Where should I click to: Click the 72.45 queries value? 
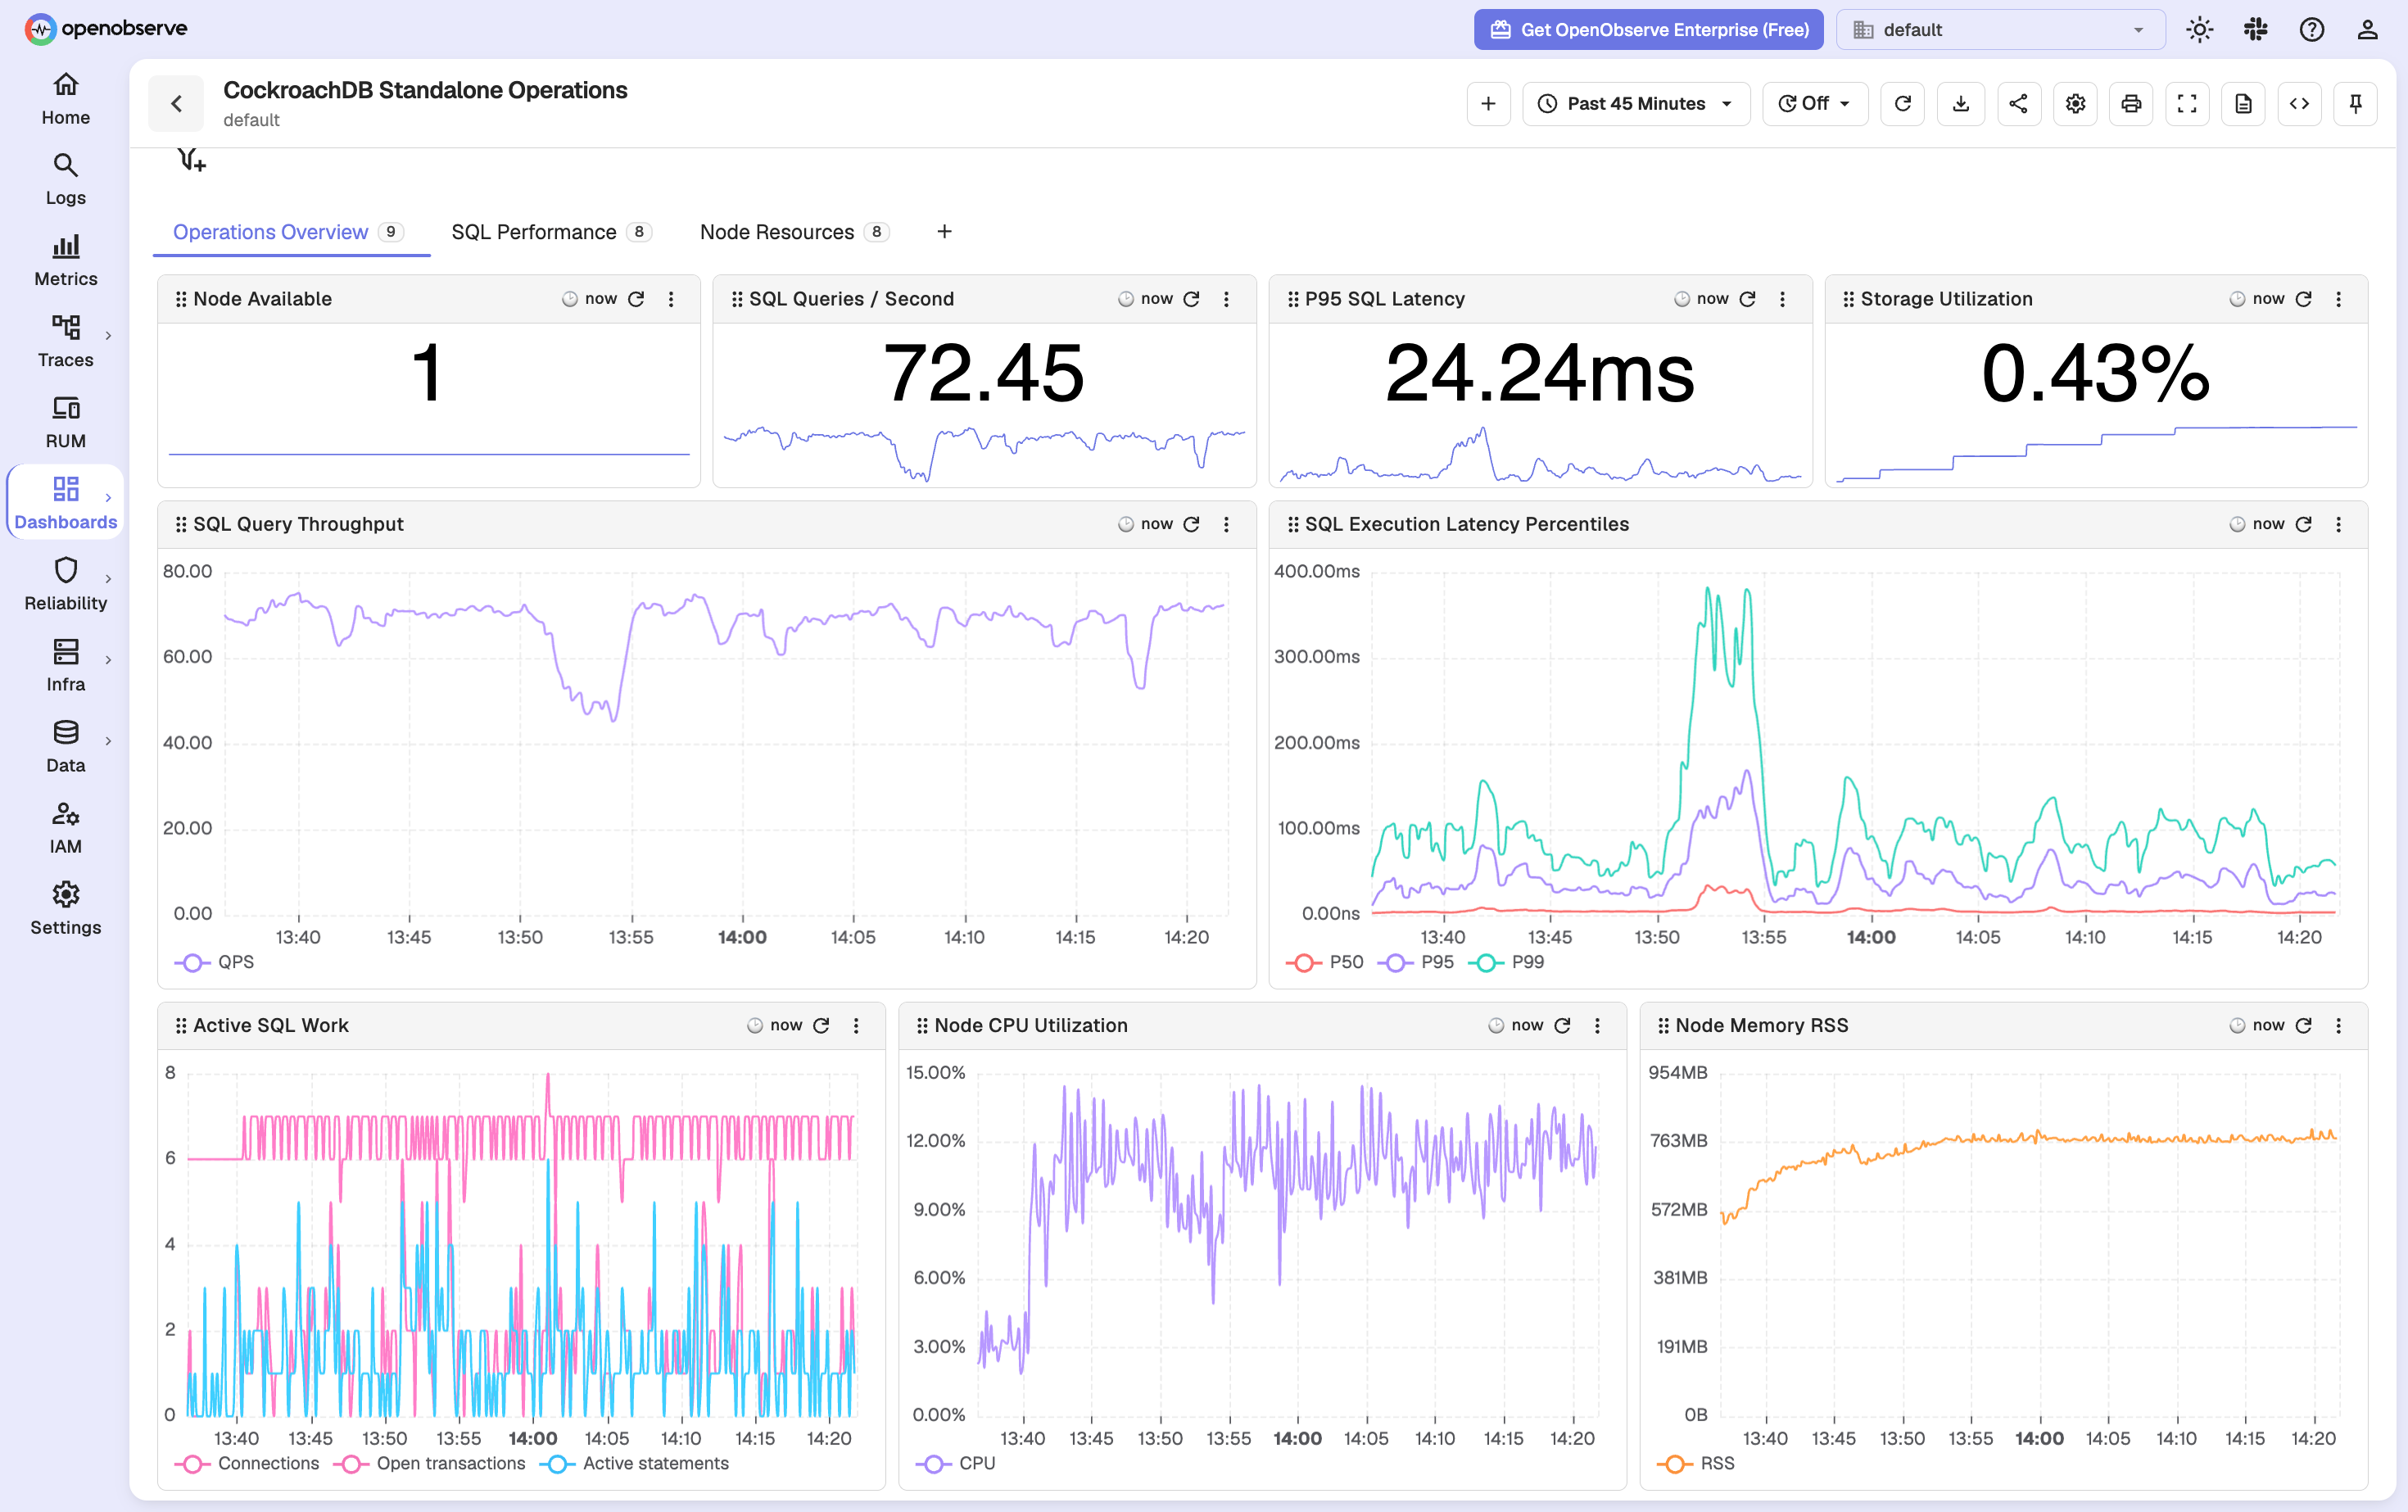(983, 373)
